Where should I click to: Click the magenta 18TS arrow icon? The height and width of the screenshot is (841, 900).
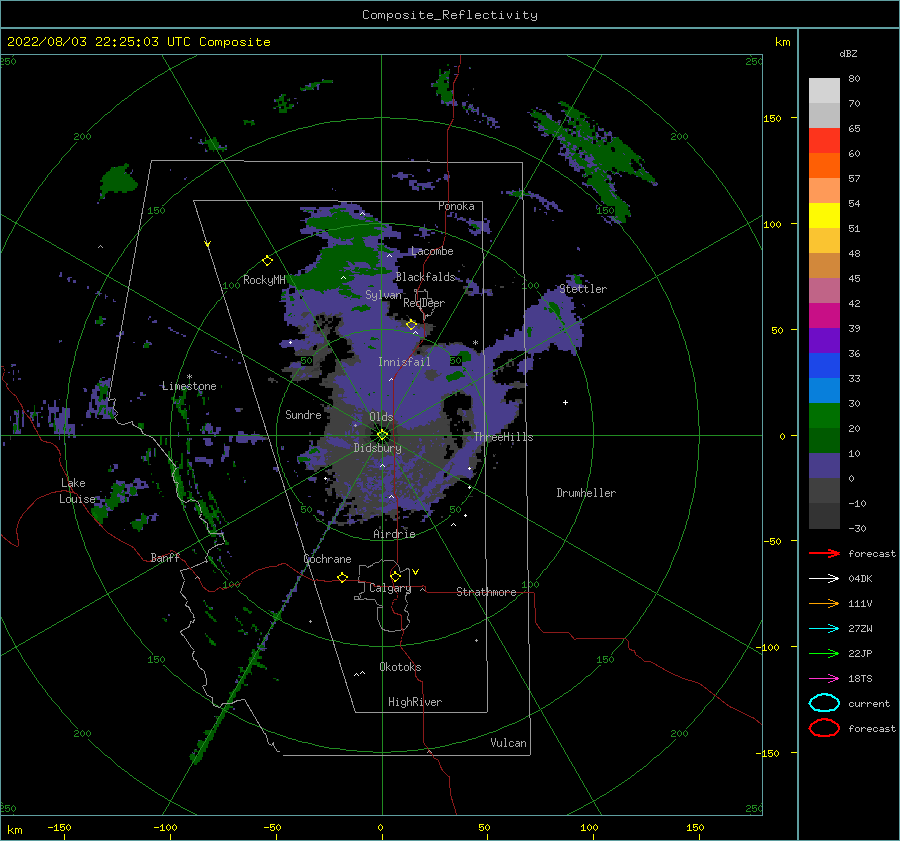[824, 679]
